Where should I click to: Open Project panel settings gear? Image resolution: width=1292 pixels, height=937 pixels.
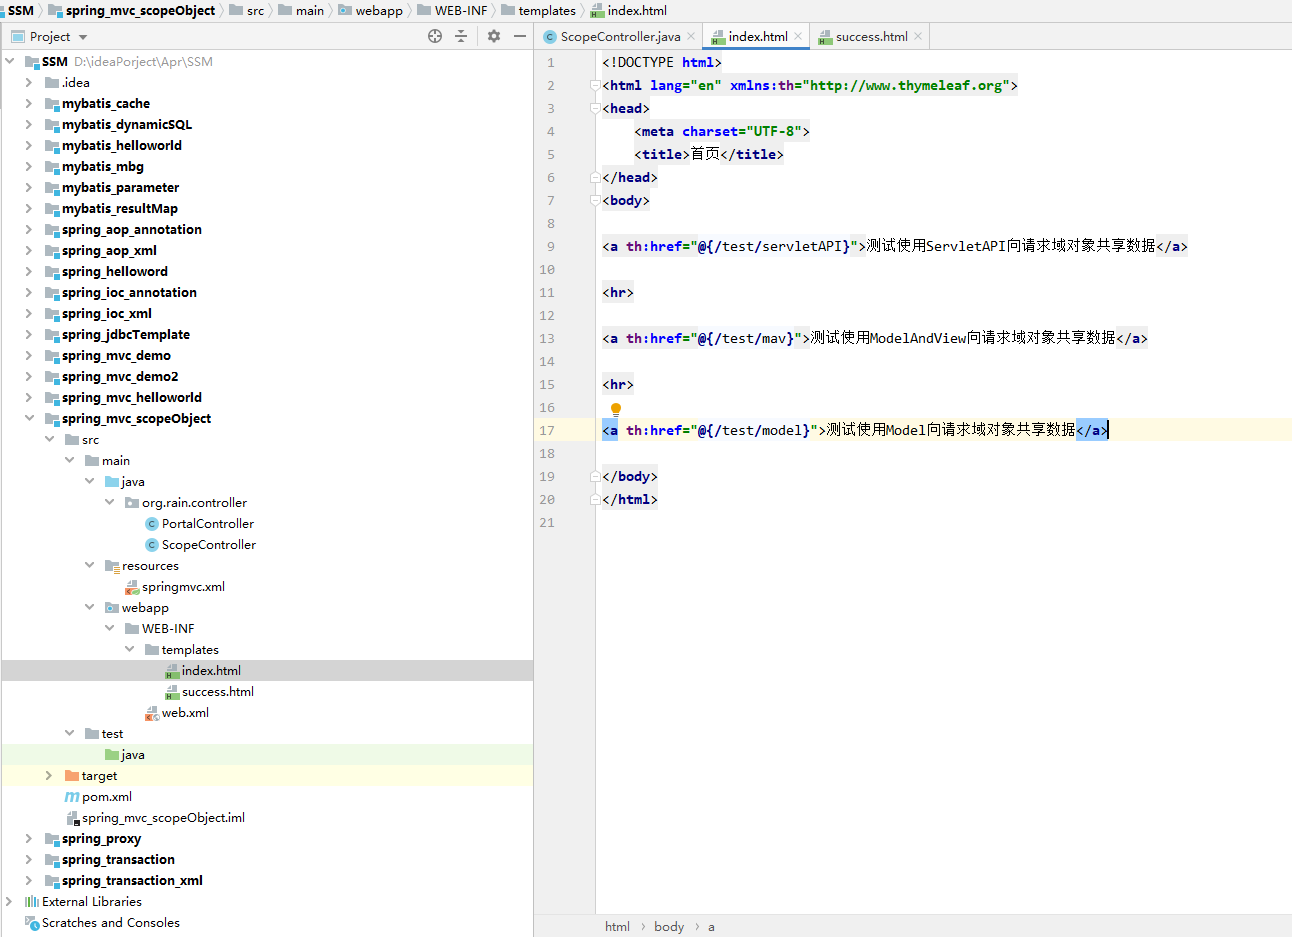click(494, 36)
